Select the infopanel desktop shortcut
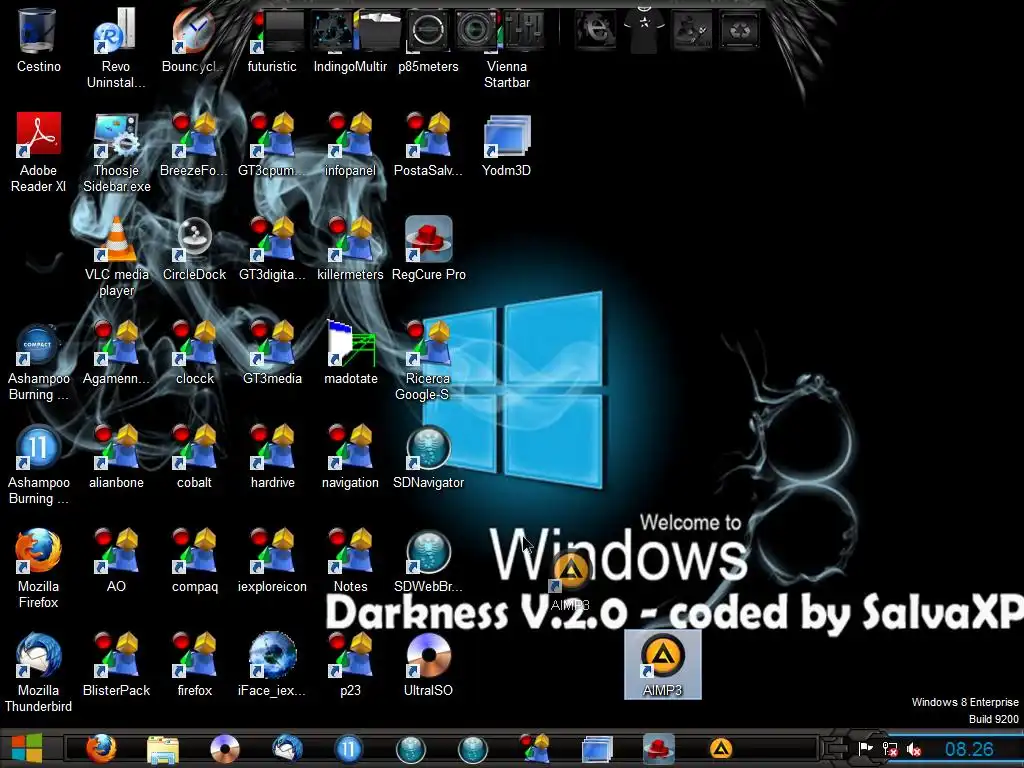 pos(350,144)
